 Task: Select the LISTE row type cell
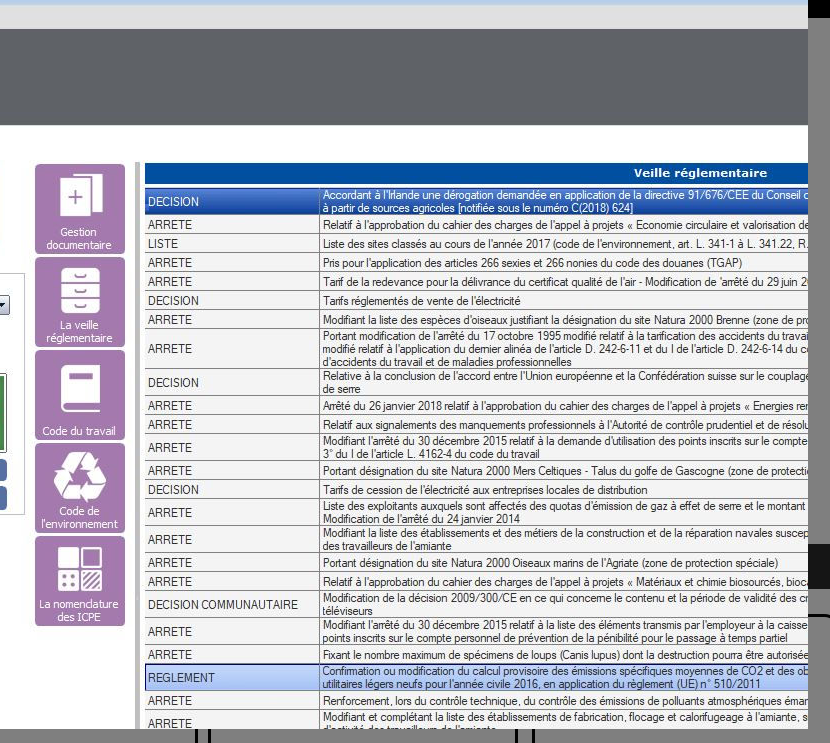click(x=232, y=244)
